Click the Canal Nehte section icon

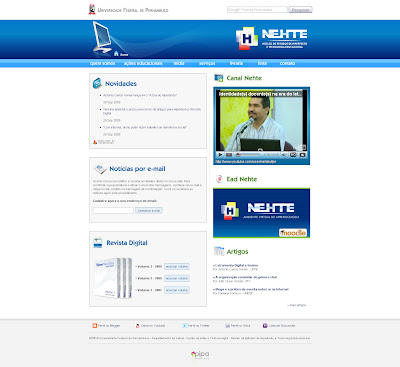219,78
